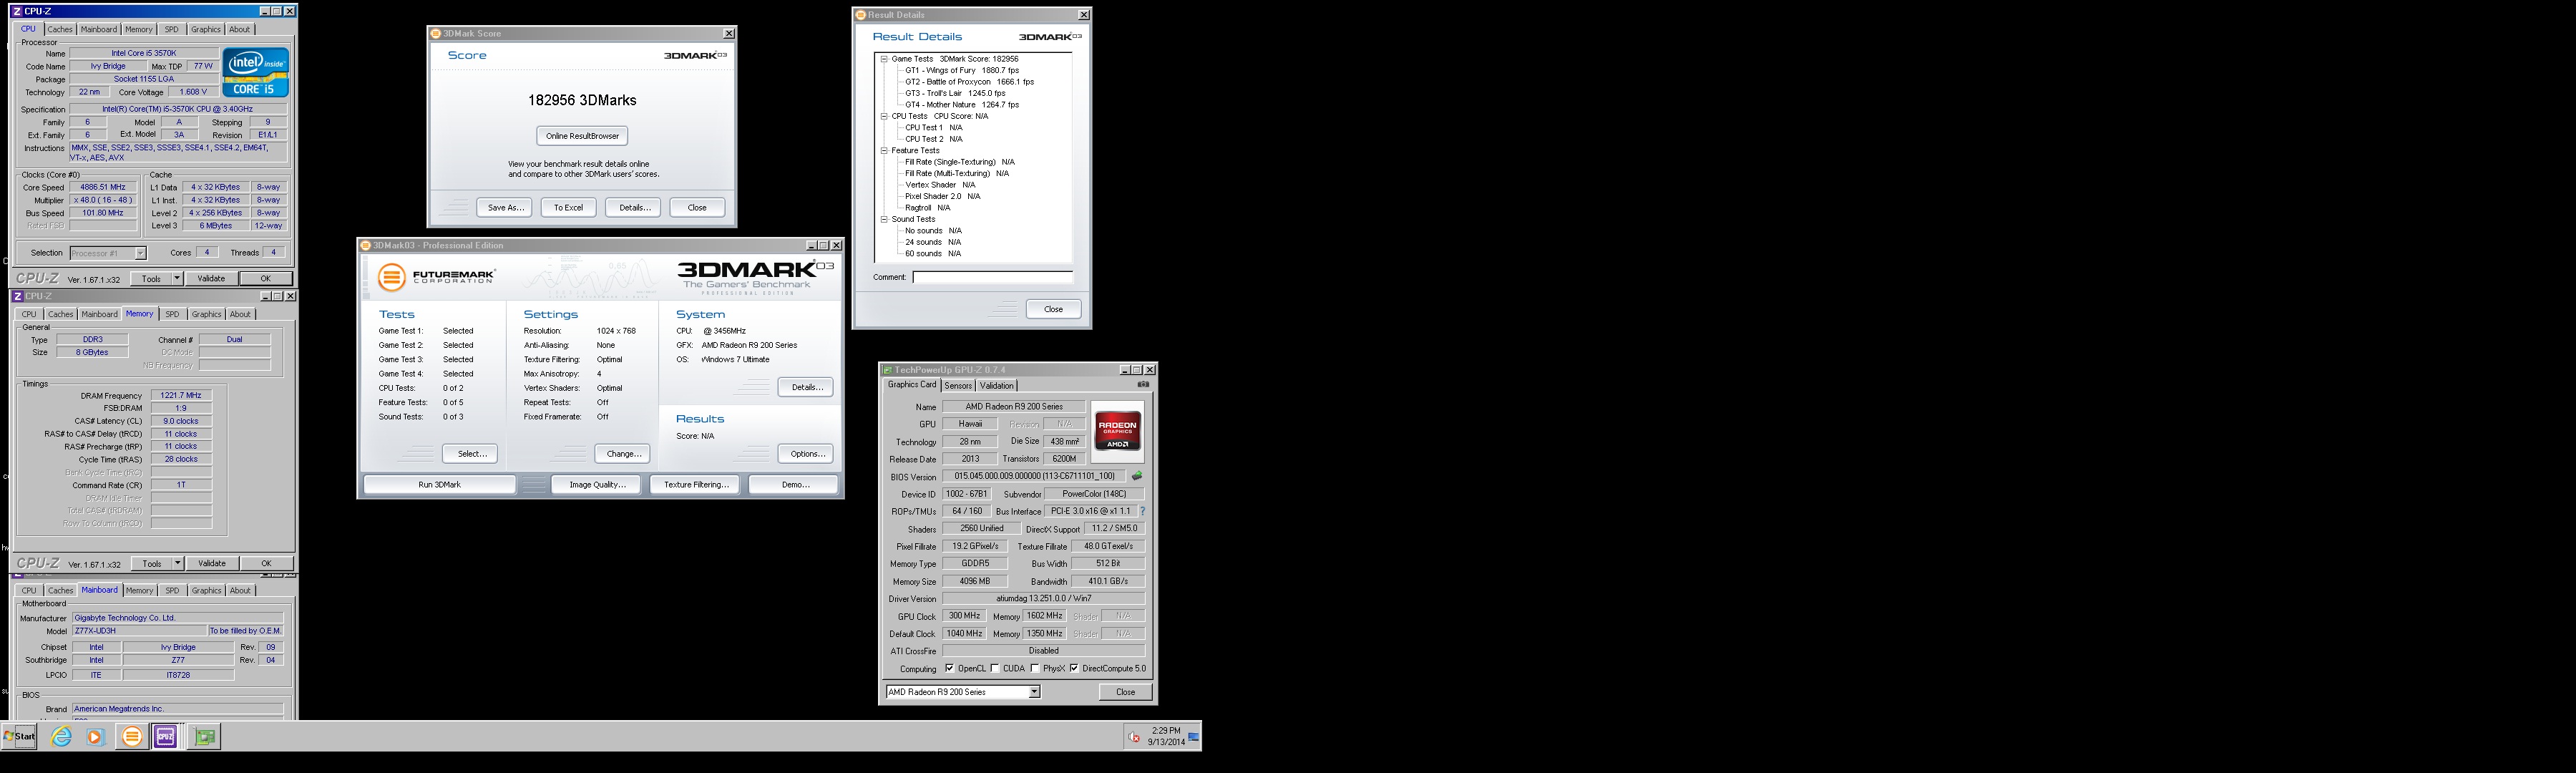2576x773 pixels.
Task: Click the Comment input field in Result Details
Action: coord(992,277)
